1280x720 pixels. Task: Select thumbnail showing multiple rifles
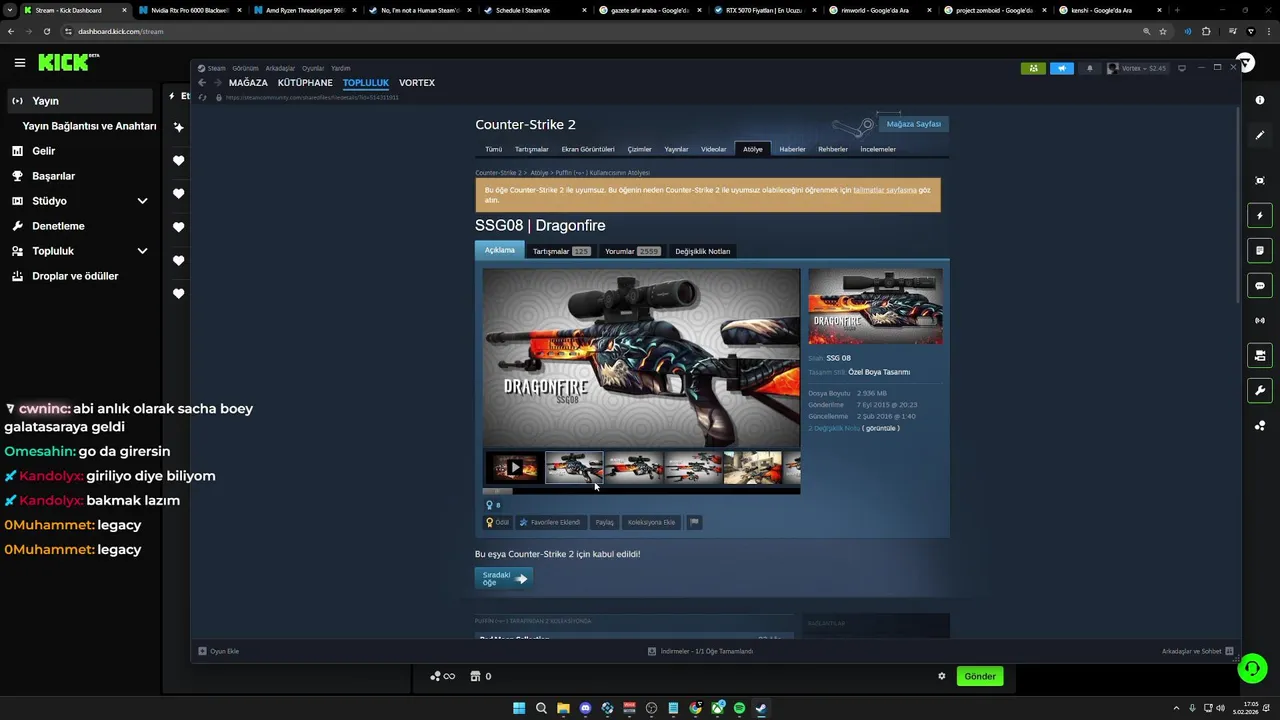pos(693,467)
